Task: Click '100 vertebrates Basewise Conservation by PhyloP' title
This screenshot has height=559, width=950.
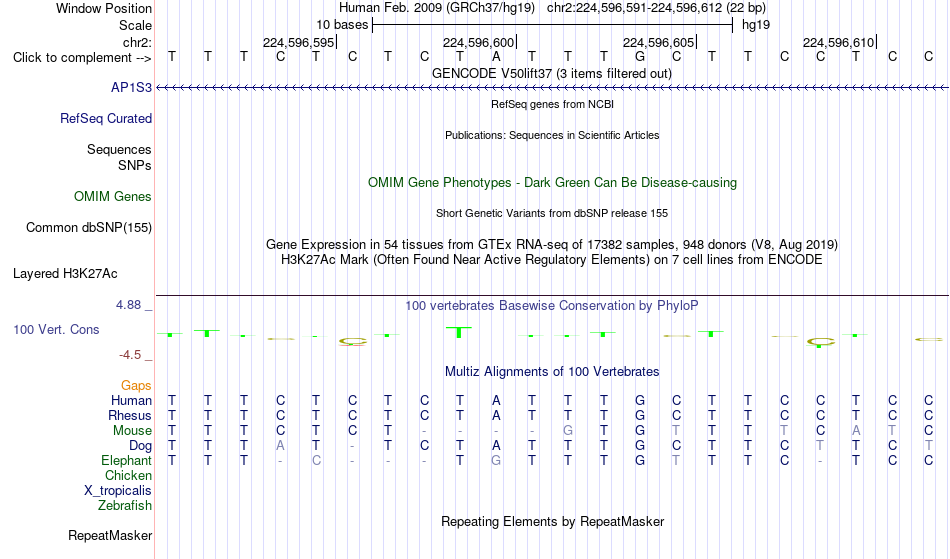Action: tap(552, 306)
